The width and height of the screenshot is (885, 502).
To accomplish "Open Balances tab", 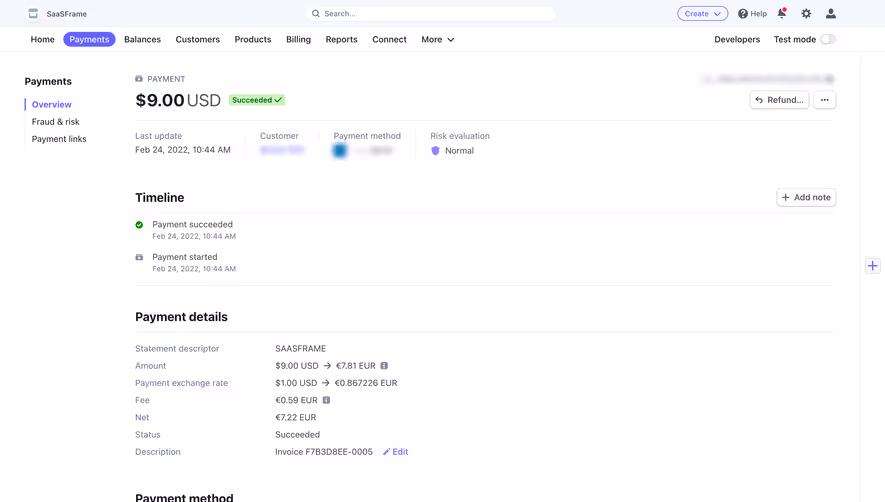I will tap(142, 40).
